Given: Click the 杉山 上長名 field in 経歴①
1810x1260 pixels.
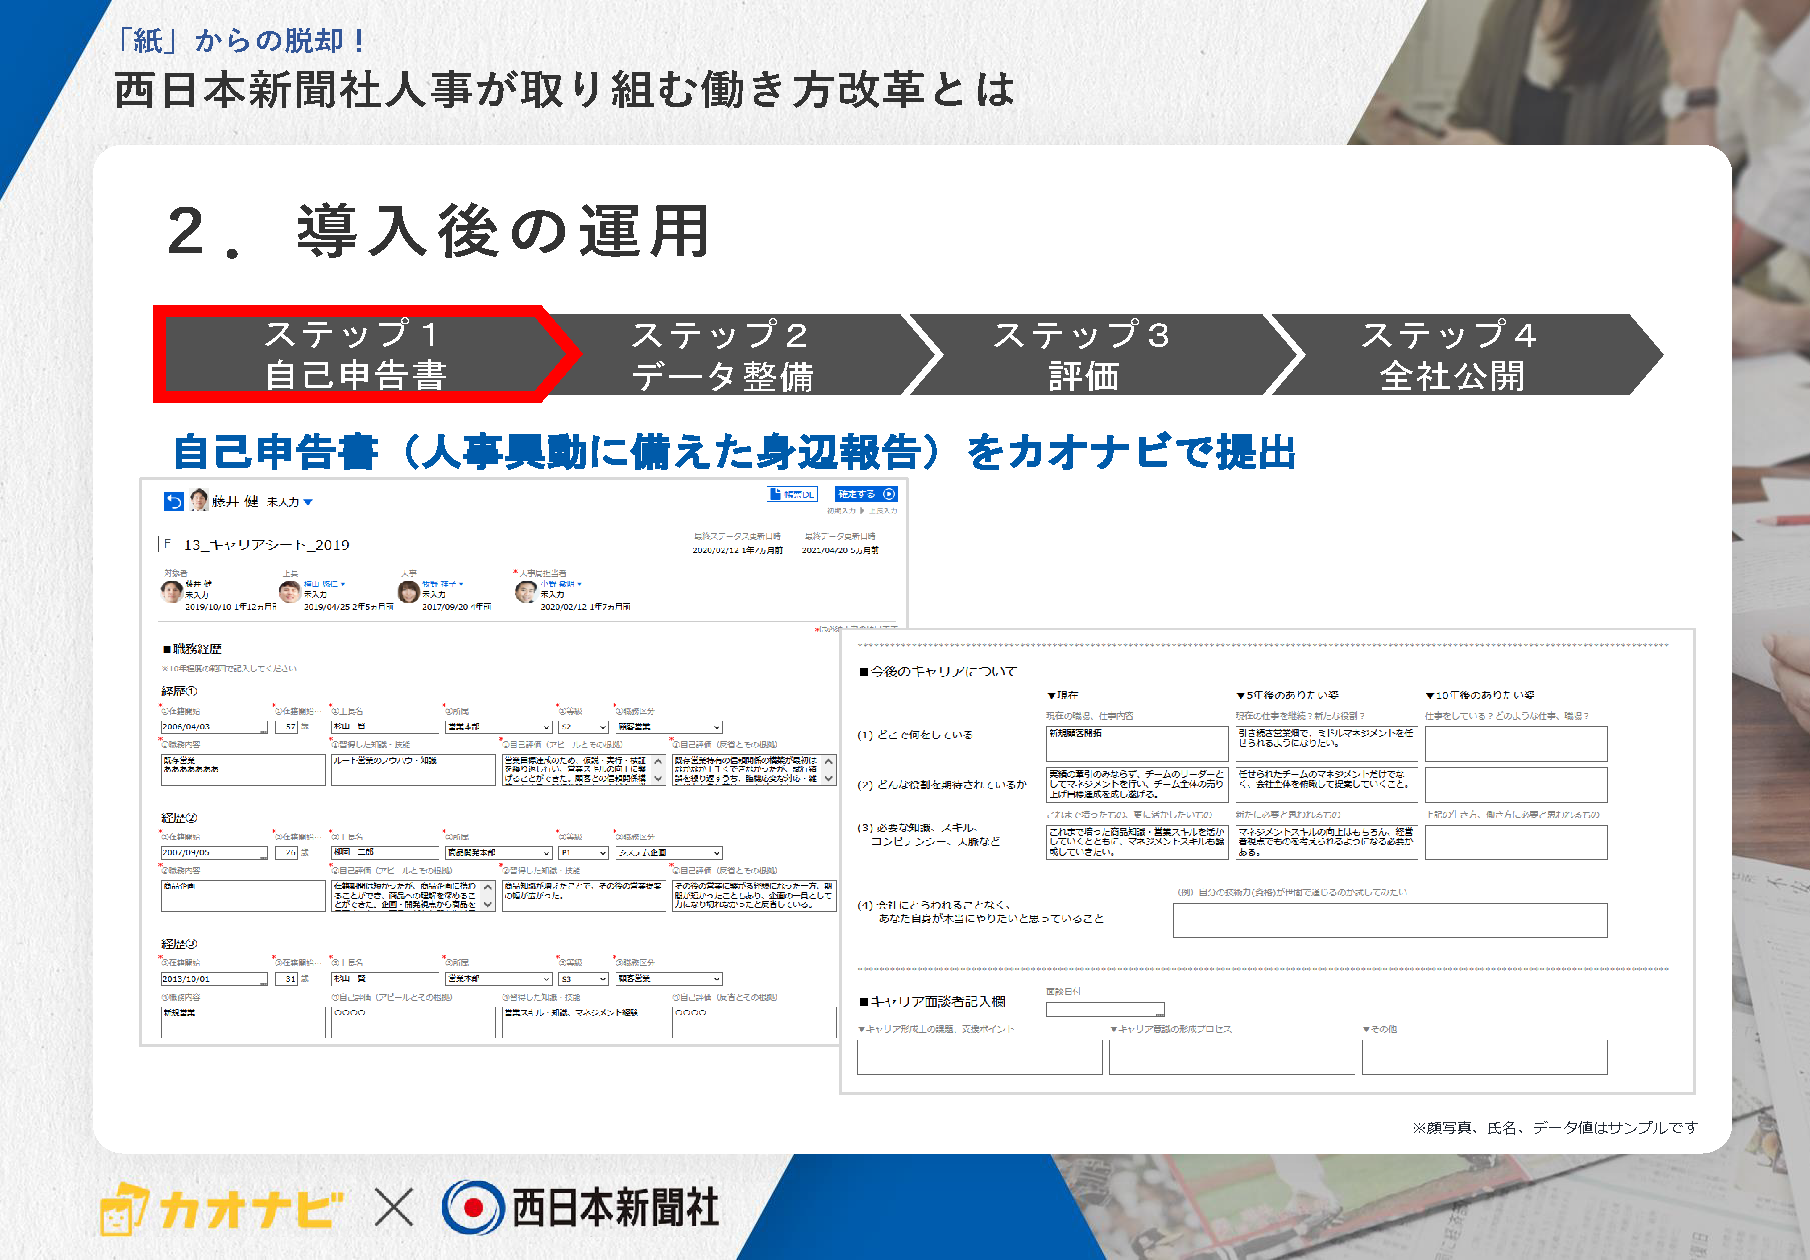Looking at the screenshot, I should pos(385,727).
